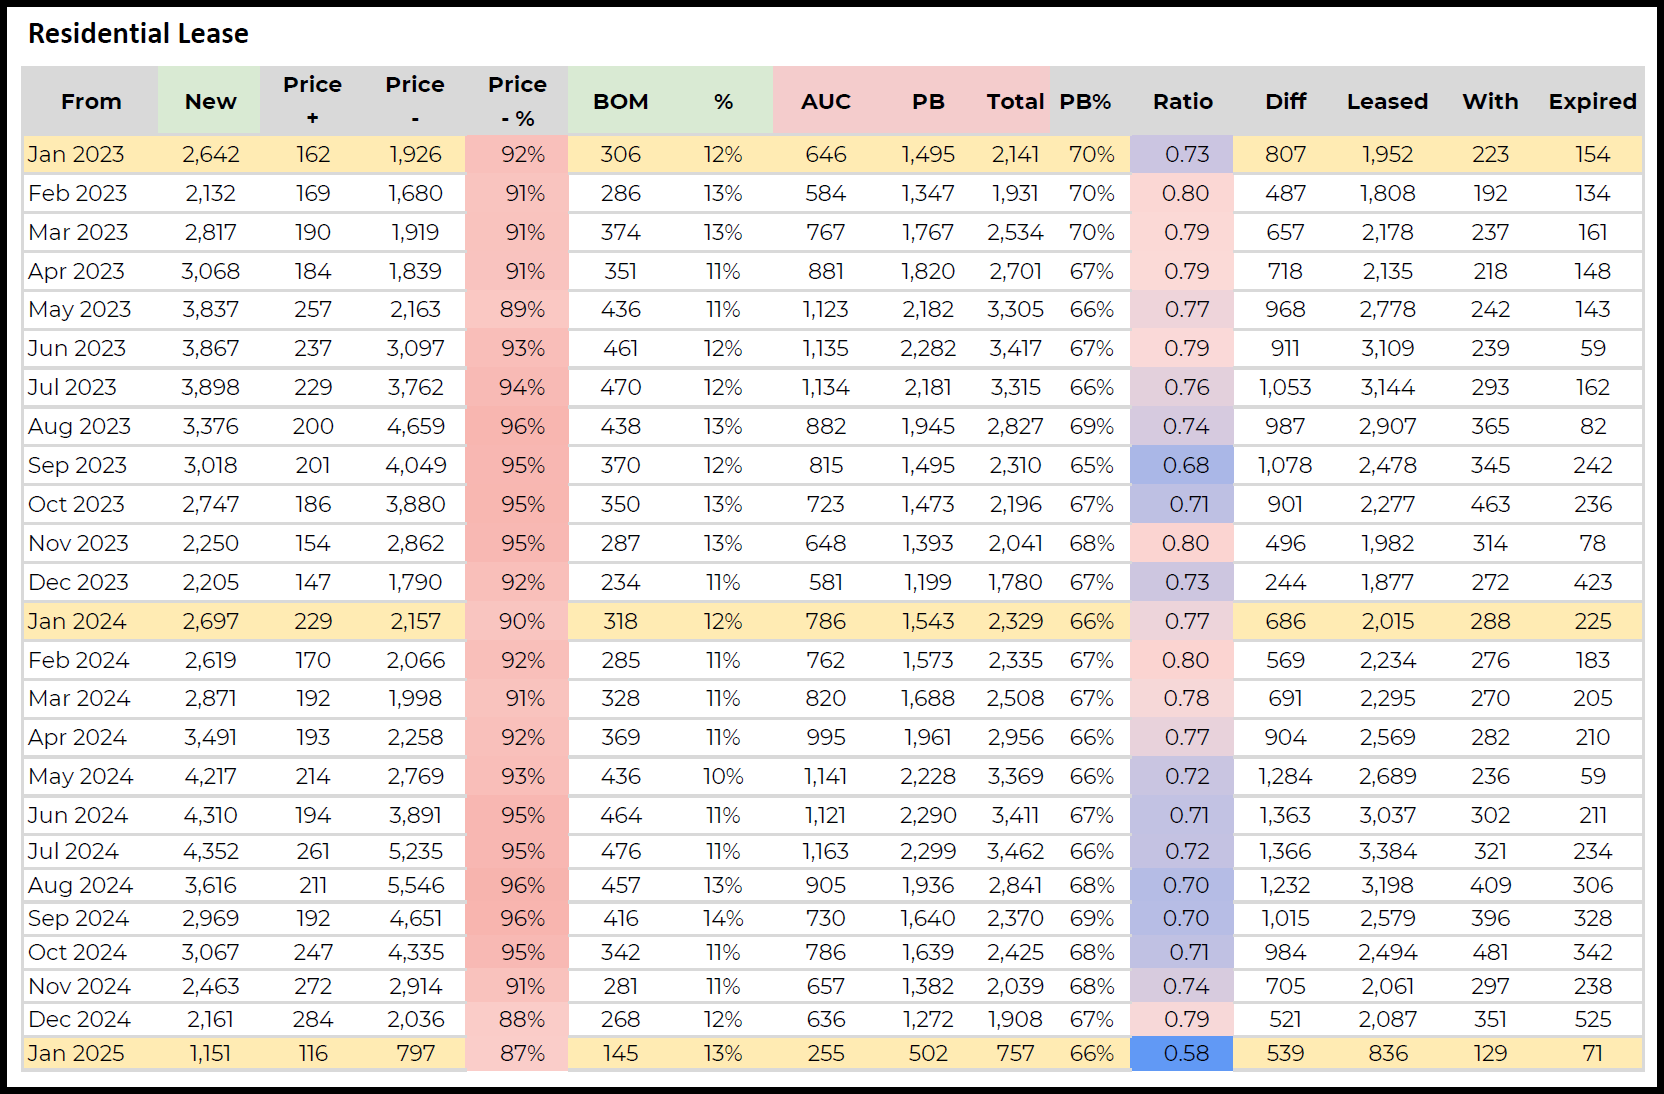Click the Sep 2023 Ratio cell showing 0.68
The height and width of the screenshot is (1094, 1664).
[1186, 466]
